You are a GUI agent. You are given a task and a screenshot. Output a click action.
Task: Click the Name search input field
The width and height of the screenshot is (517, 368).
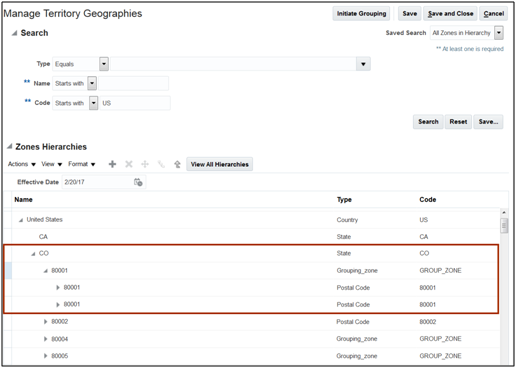133,83
